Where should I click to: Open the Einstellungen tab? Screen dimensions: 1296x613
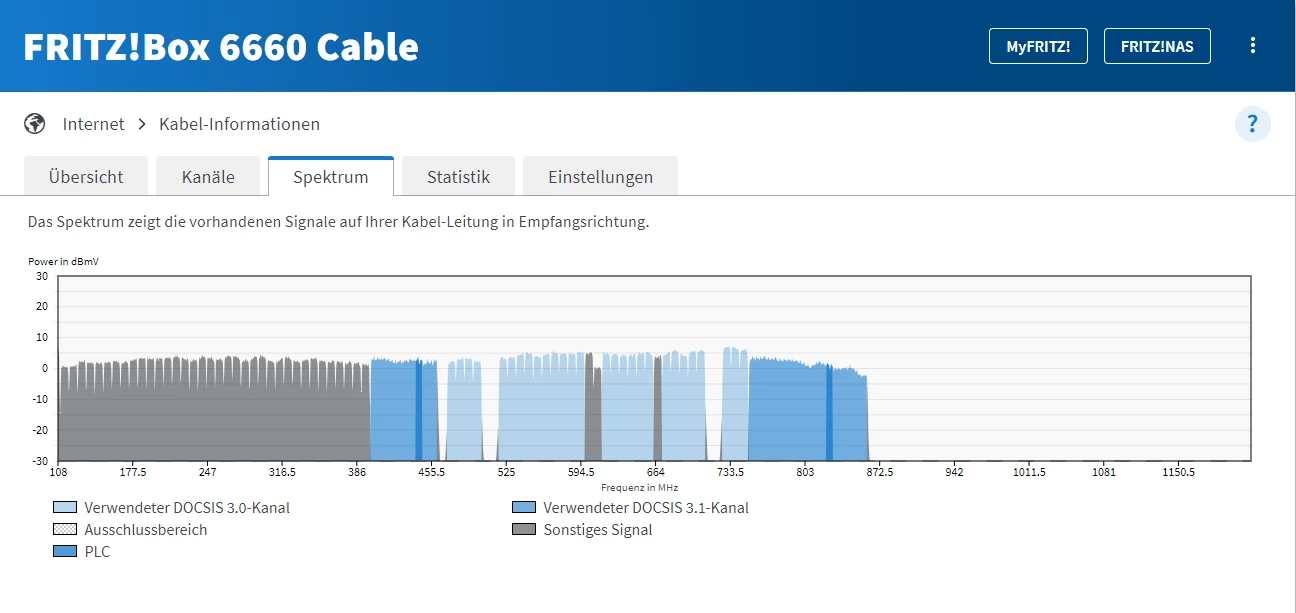(600, 177)
